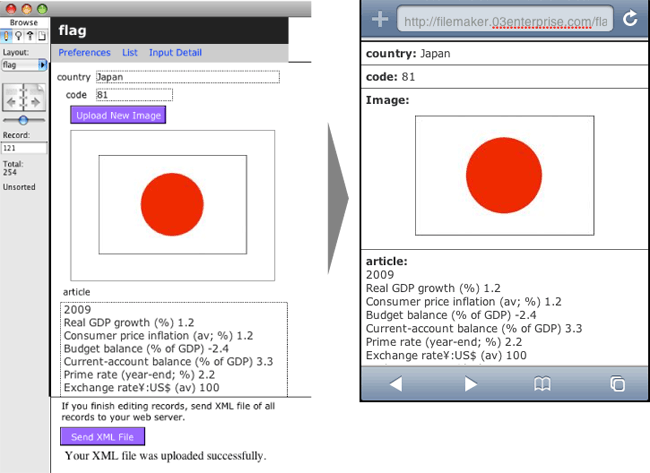Click the Upload New Image button
The image size is (650, 473).
point(118,115)
